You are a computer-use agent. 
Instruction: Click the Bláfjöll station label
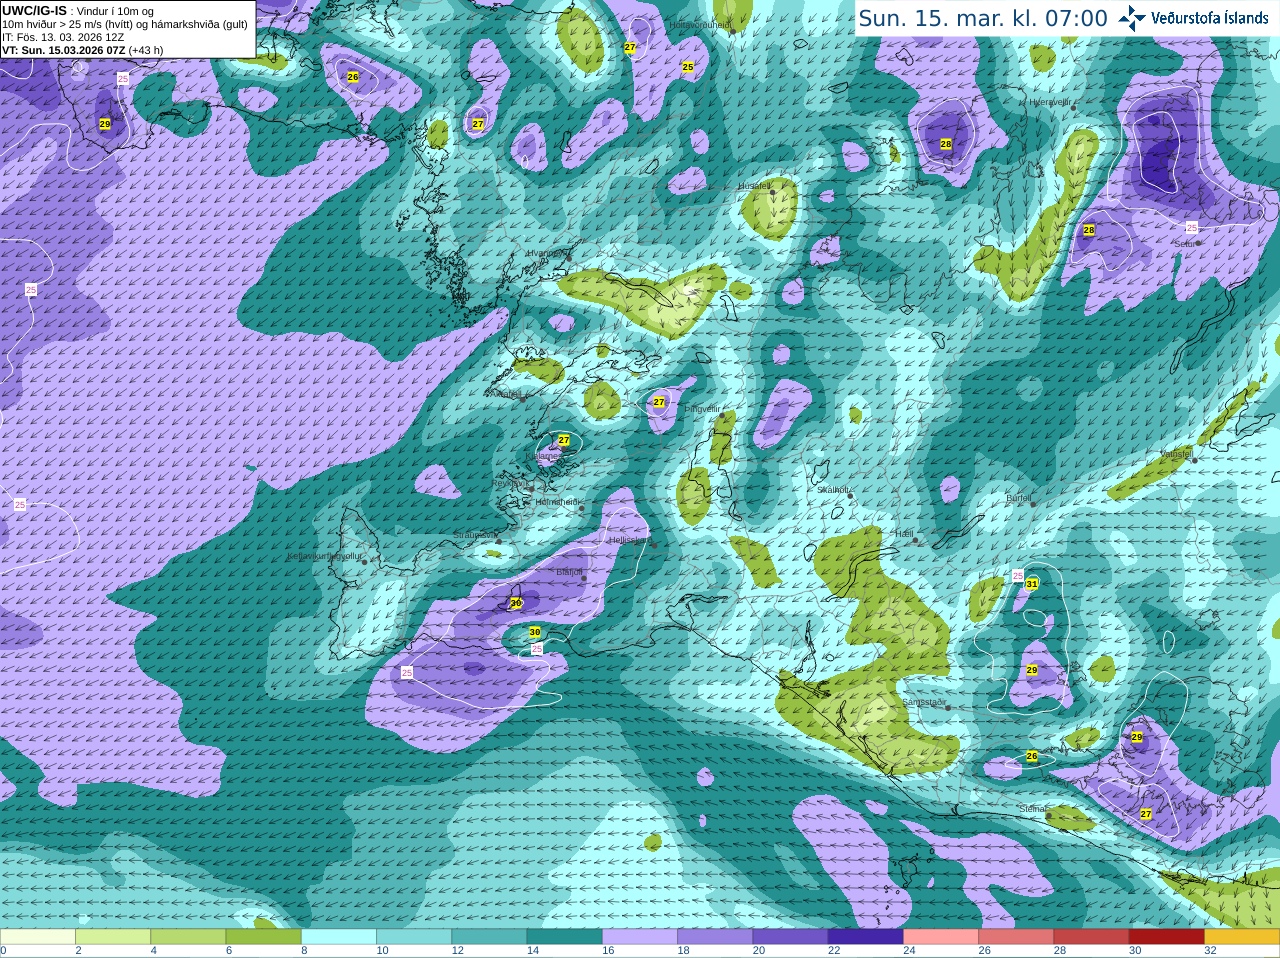569,572
